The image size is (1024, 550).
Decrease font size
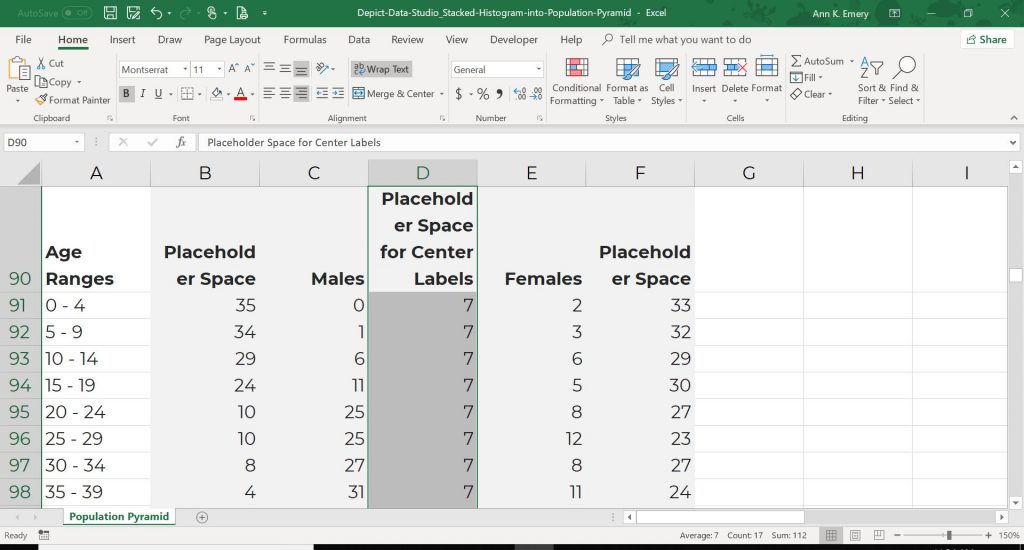click(249, 69)
